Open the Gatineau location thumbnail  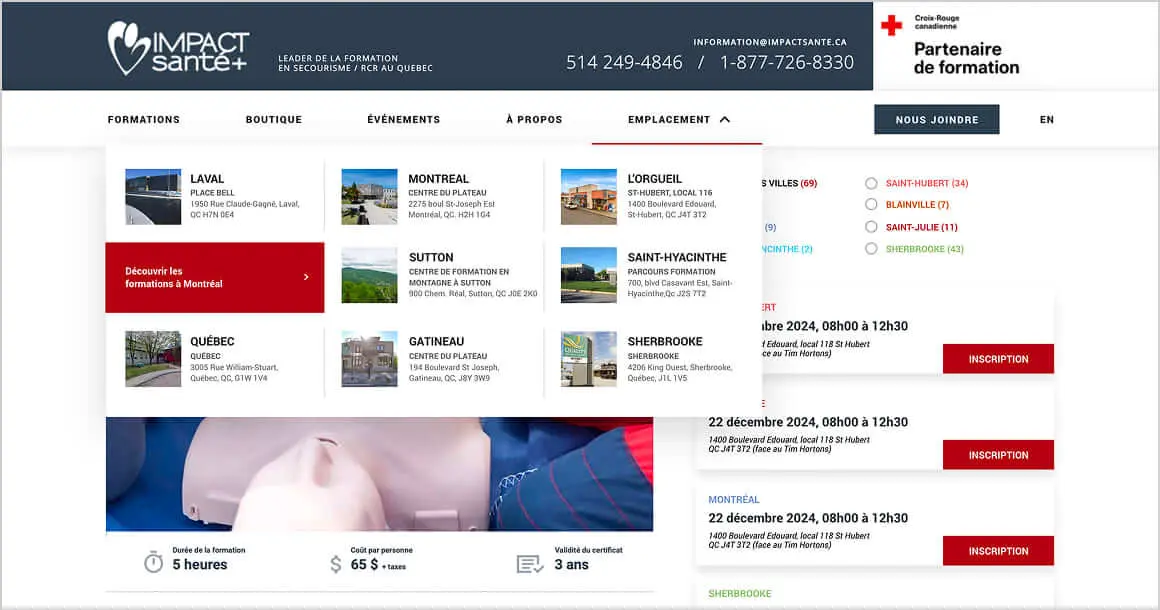tap(369, 359)
